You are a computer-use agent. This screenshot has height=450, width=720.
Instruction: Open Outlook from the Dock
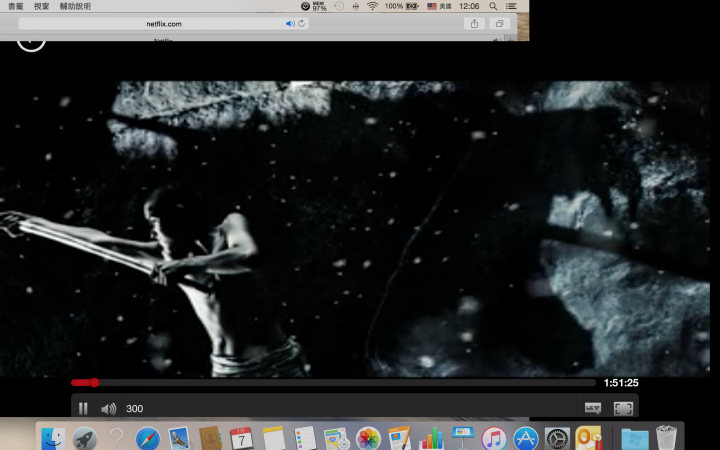click(588, 439)
